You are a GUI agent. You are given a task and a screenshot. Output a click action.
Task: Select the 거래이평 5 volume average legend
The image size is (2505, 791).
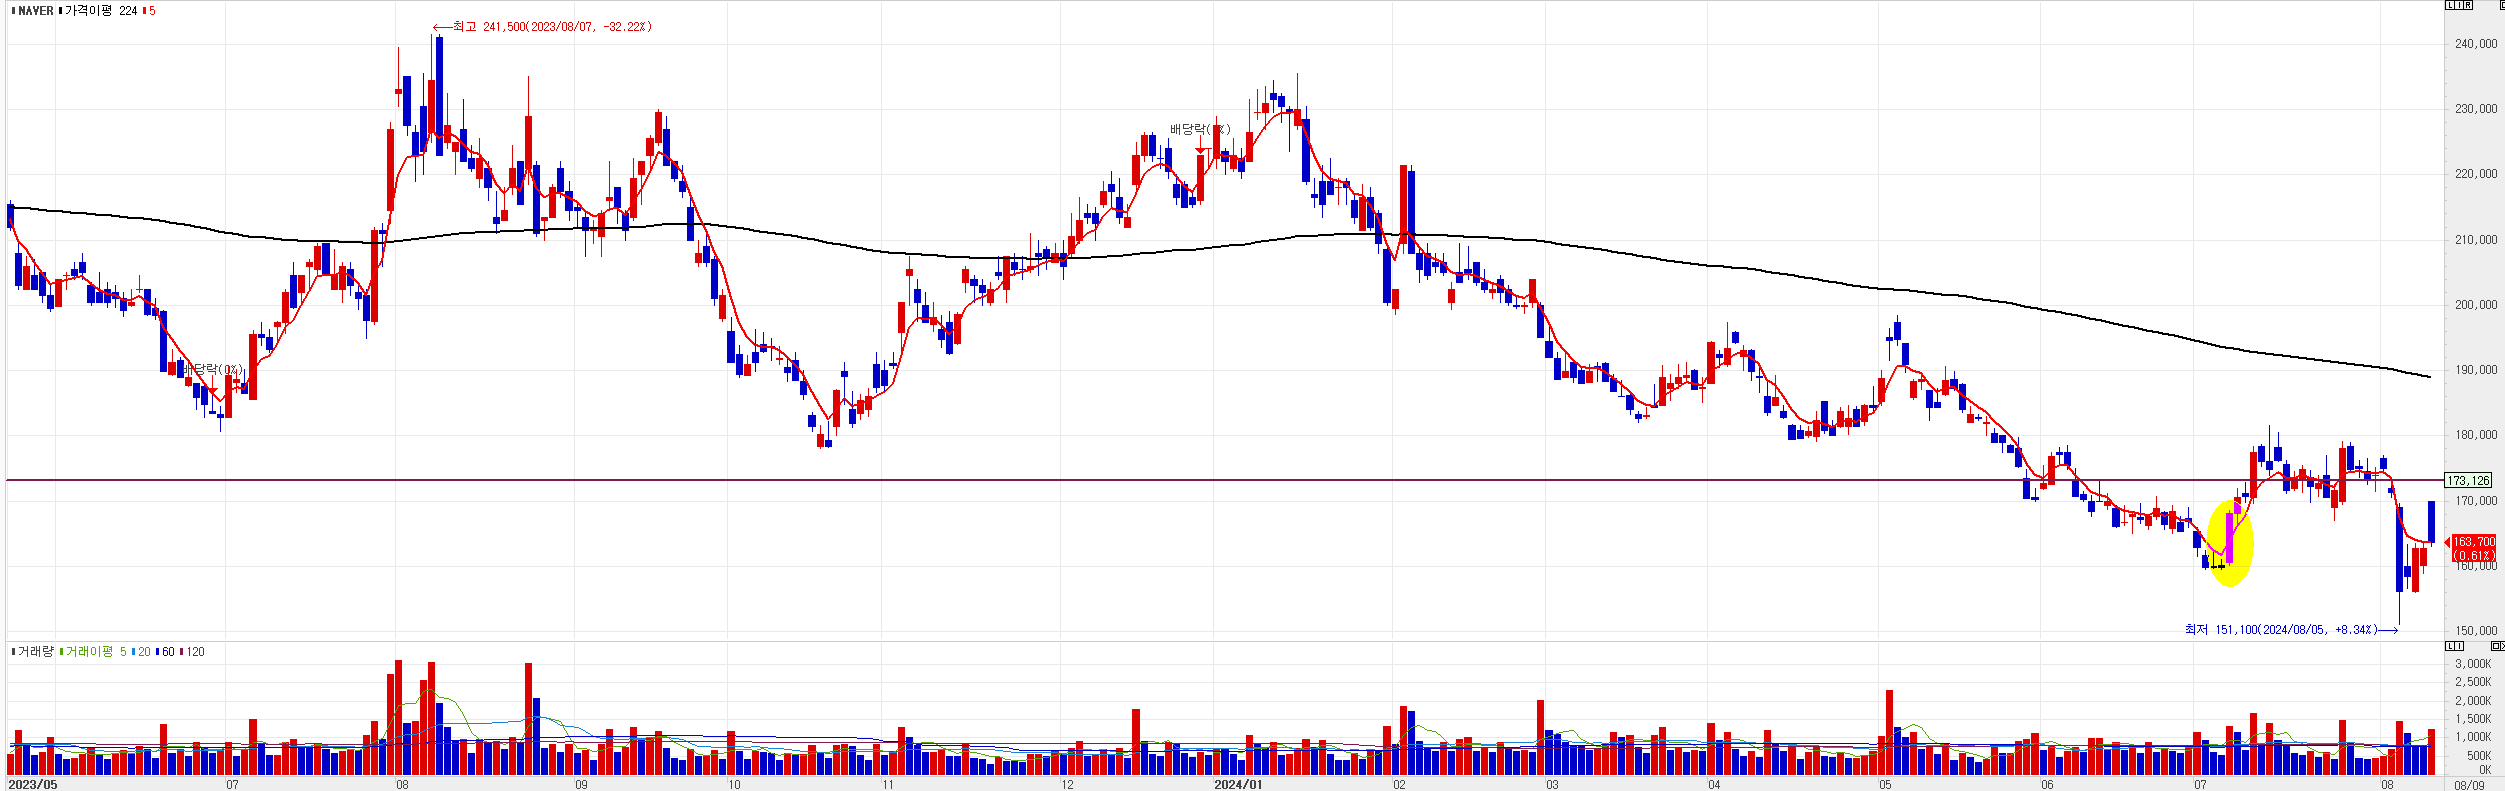click(93, 652)
